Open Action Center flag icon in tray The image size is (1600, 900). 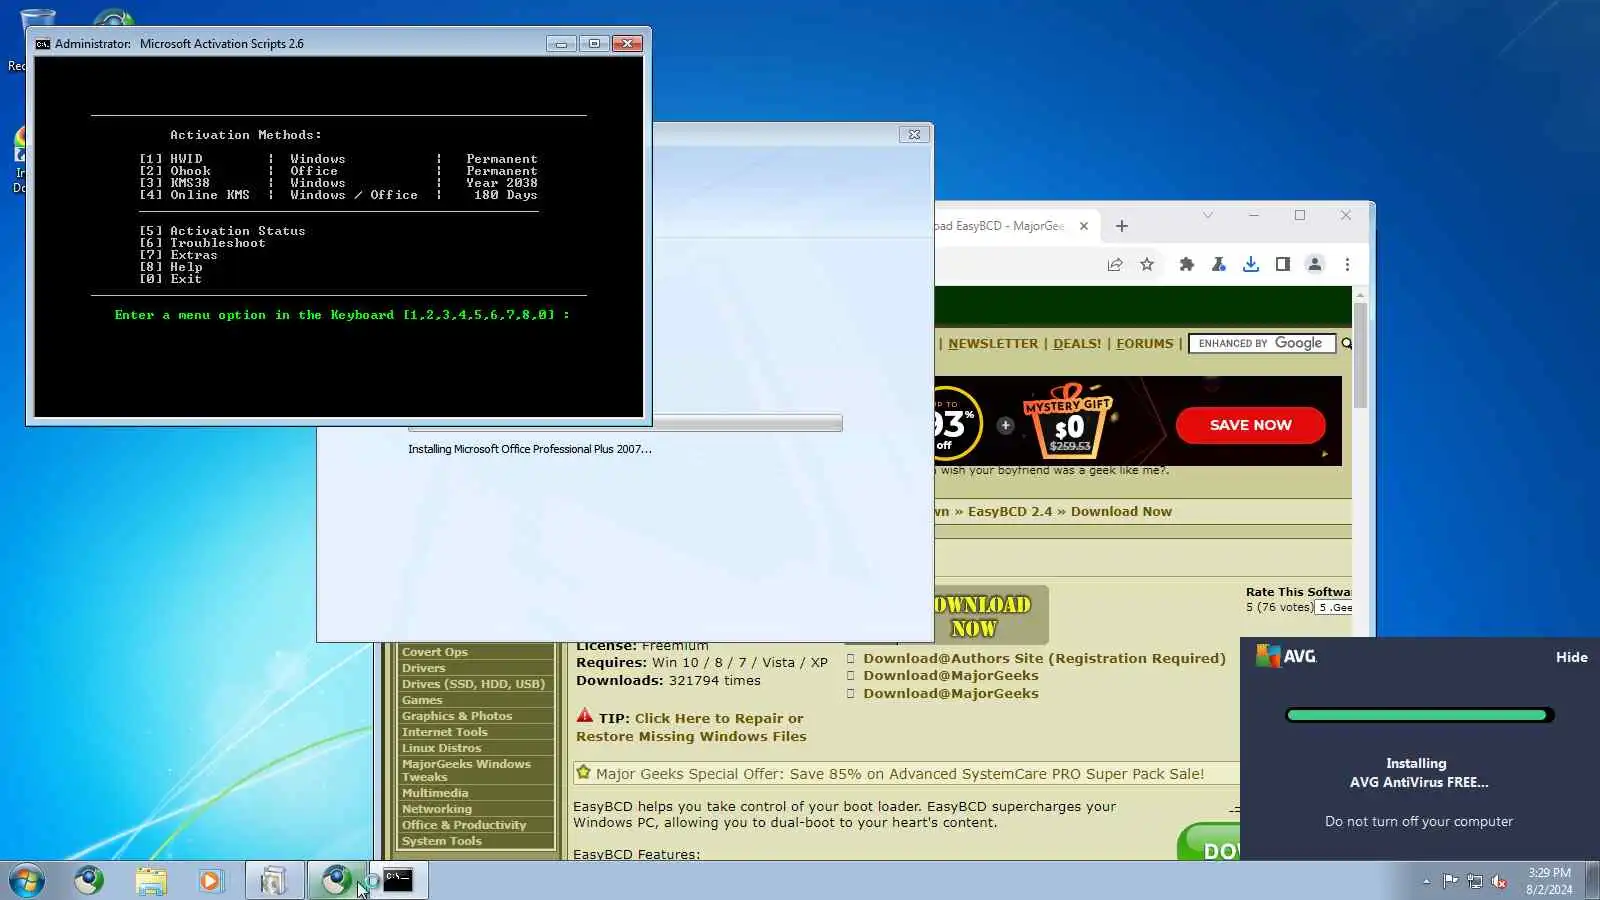[x=1450, y=881]
